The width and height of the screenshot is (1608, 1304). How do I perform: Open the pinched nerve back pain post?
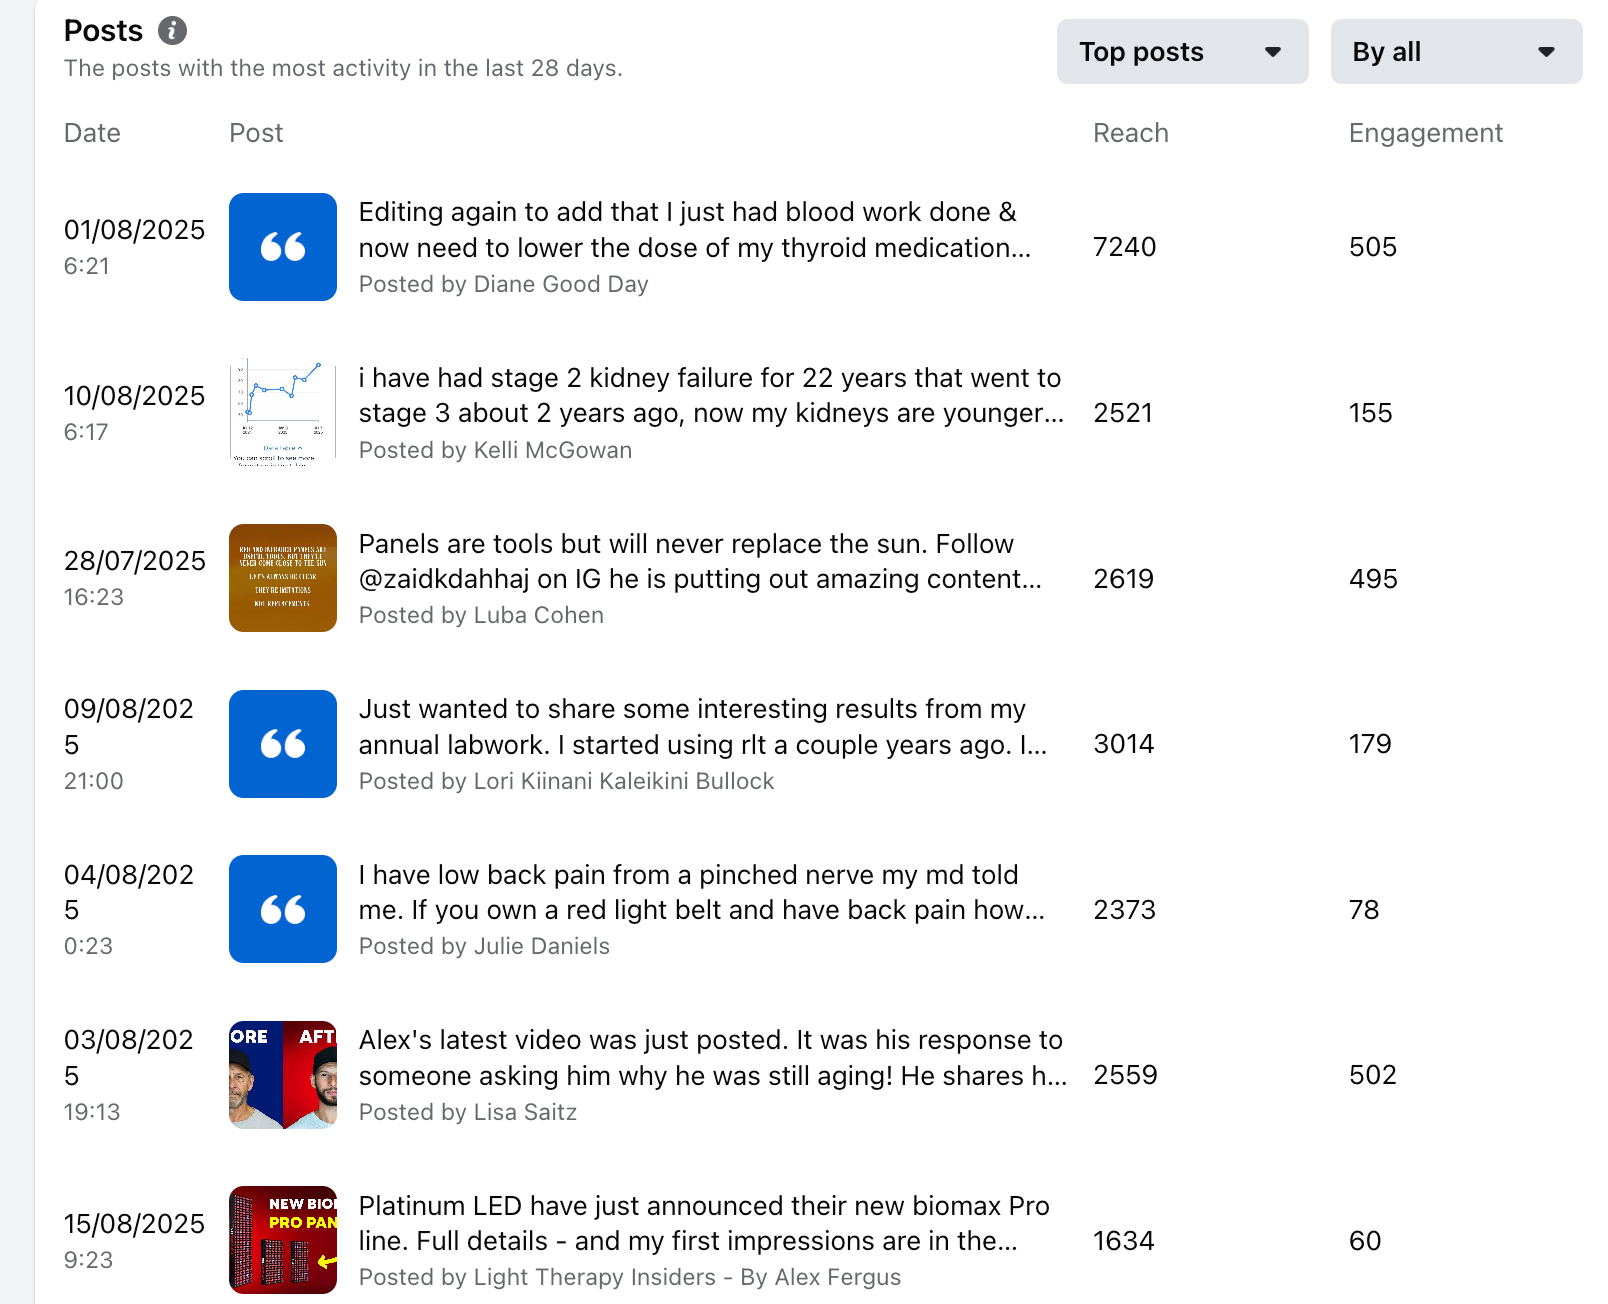pos(701,892)
